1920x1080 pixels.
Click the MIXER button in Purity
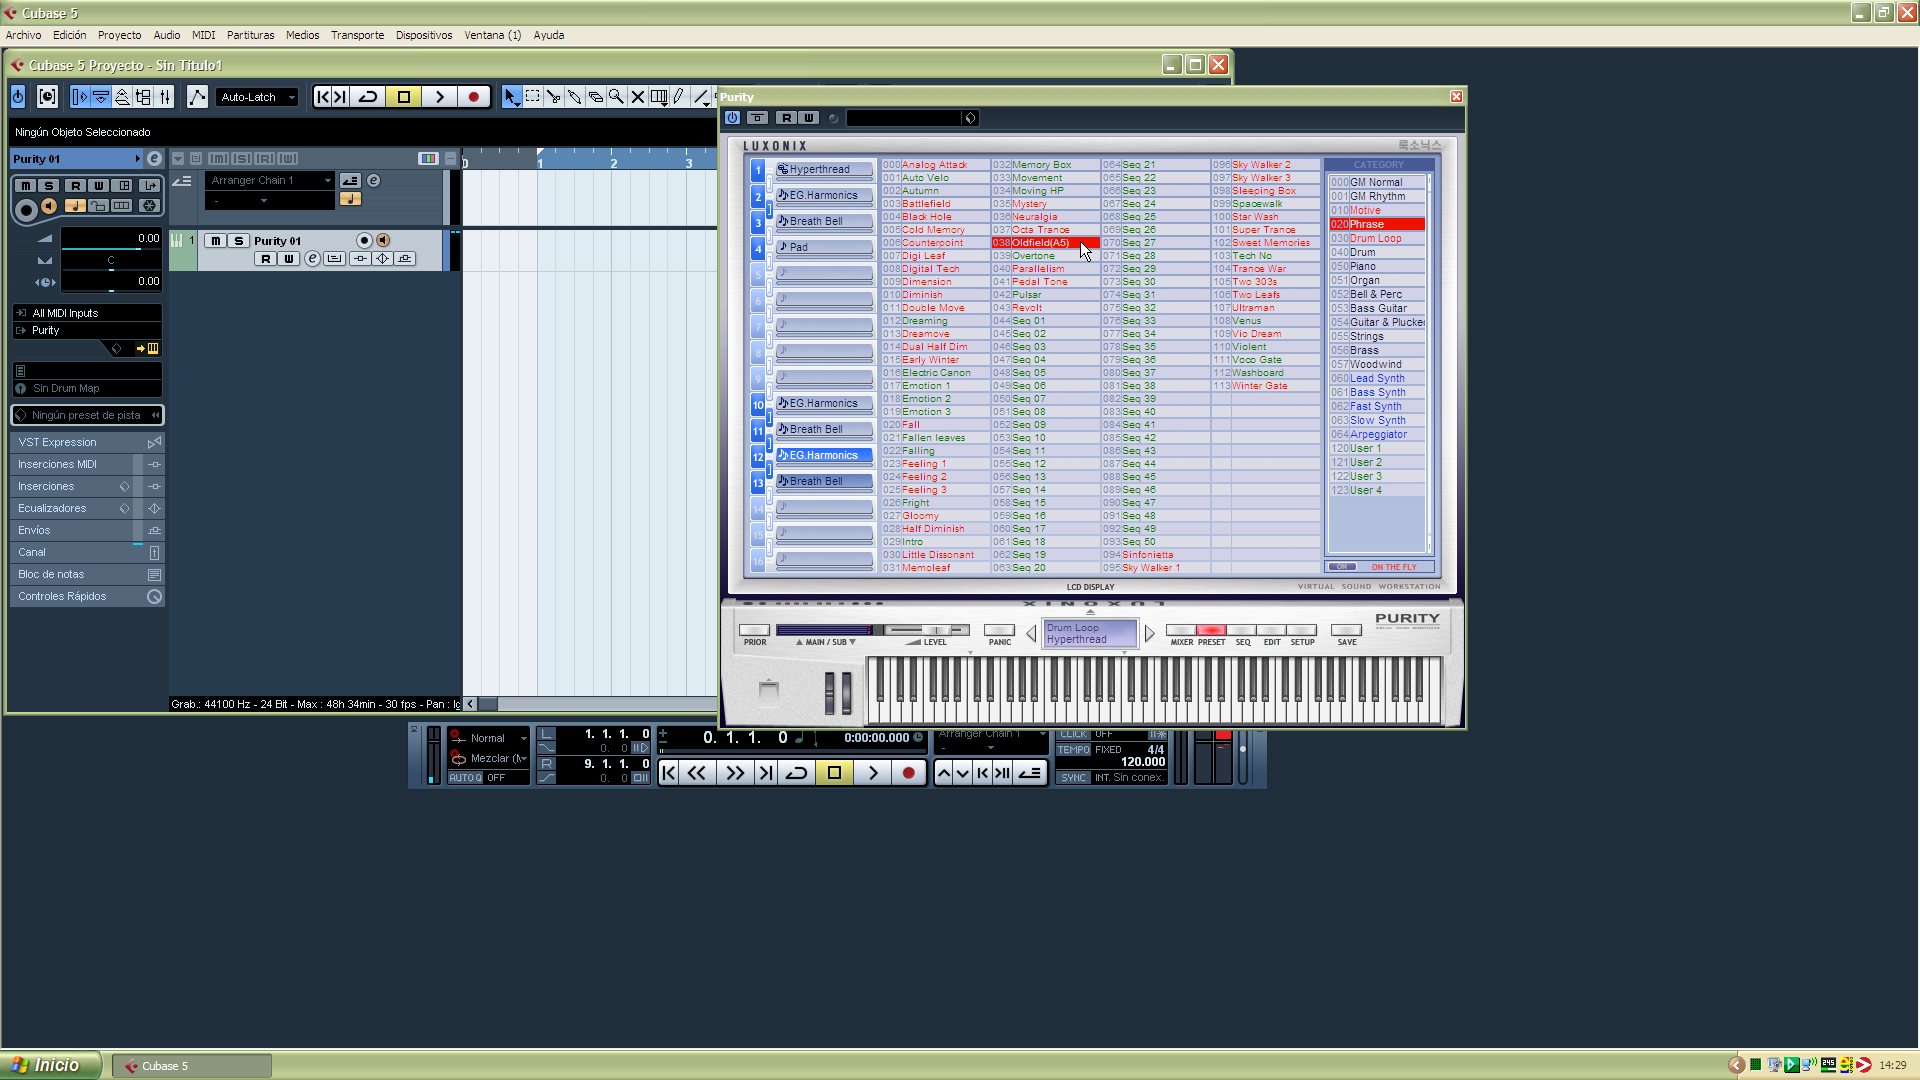(1181, 630)
